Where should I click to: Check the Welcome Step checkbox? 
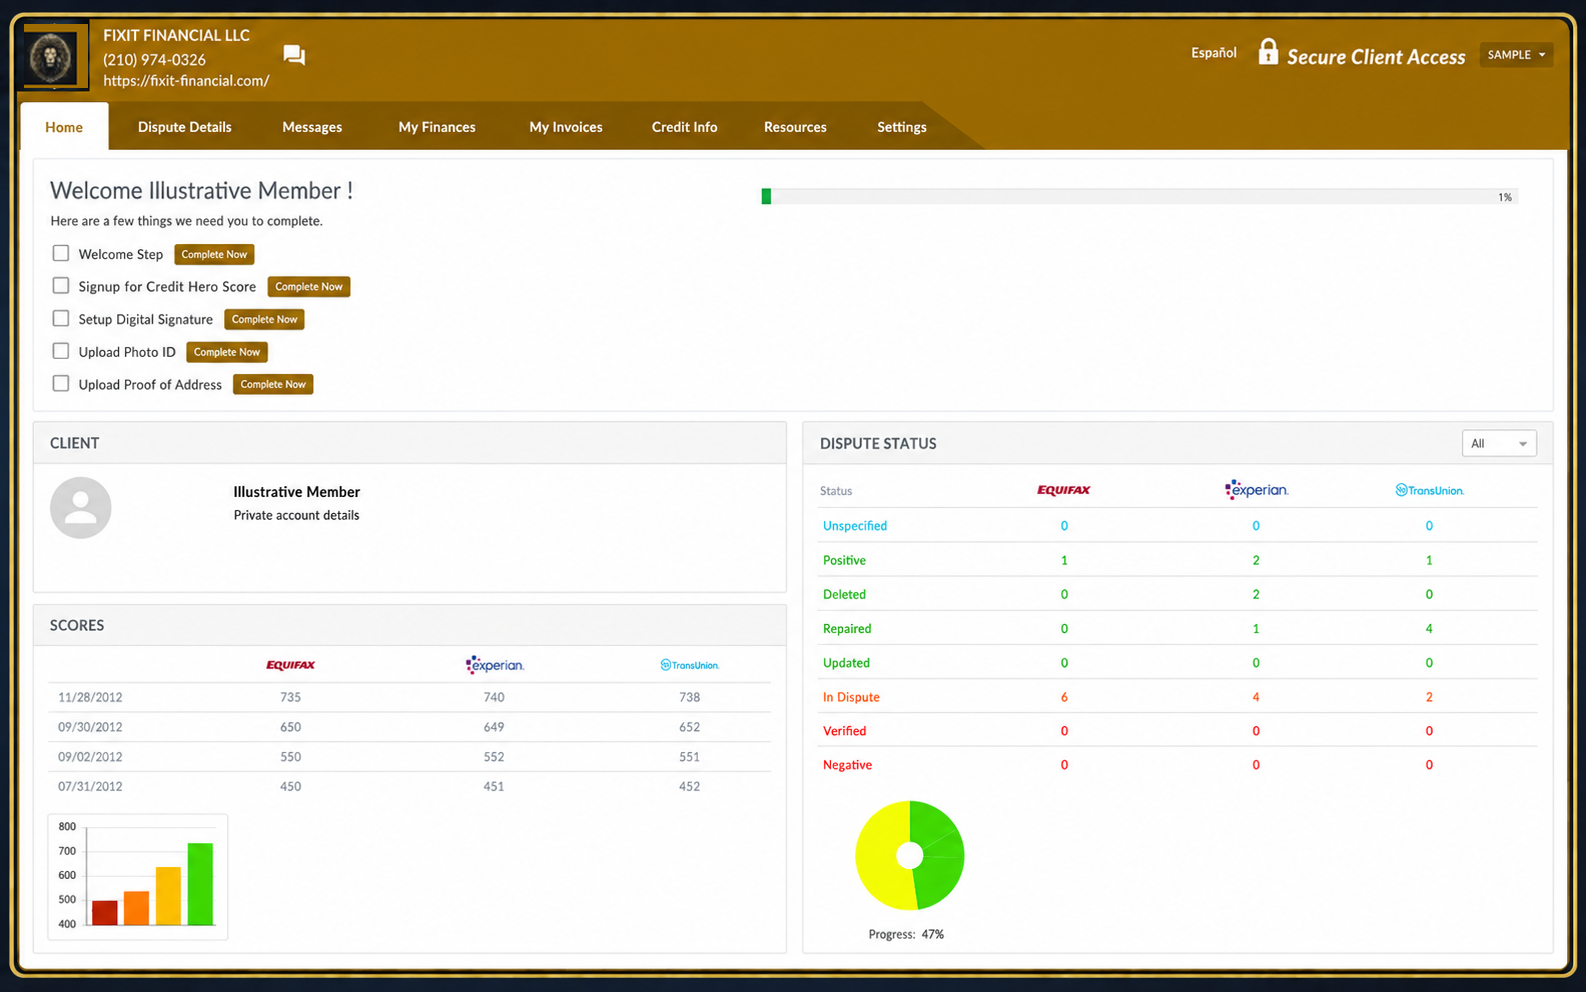click(x=61, y=254)
